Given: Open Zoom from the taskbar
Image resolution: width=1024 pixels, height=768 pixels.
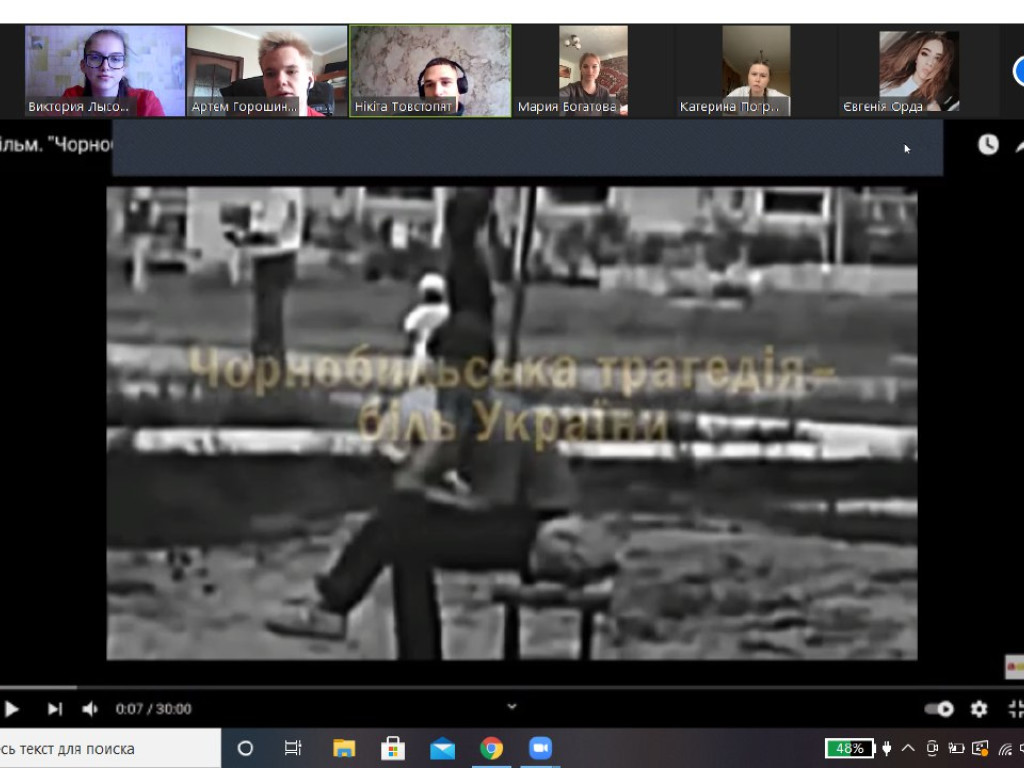Looking at the screenshot, I should (540, 748).
